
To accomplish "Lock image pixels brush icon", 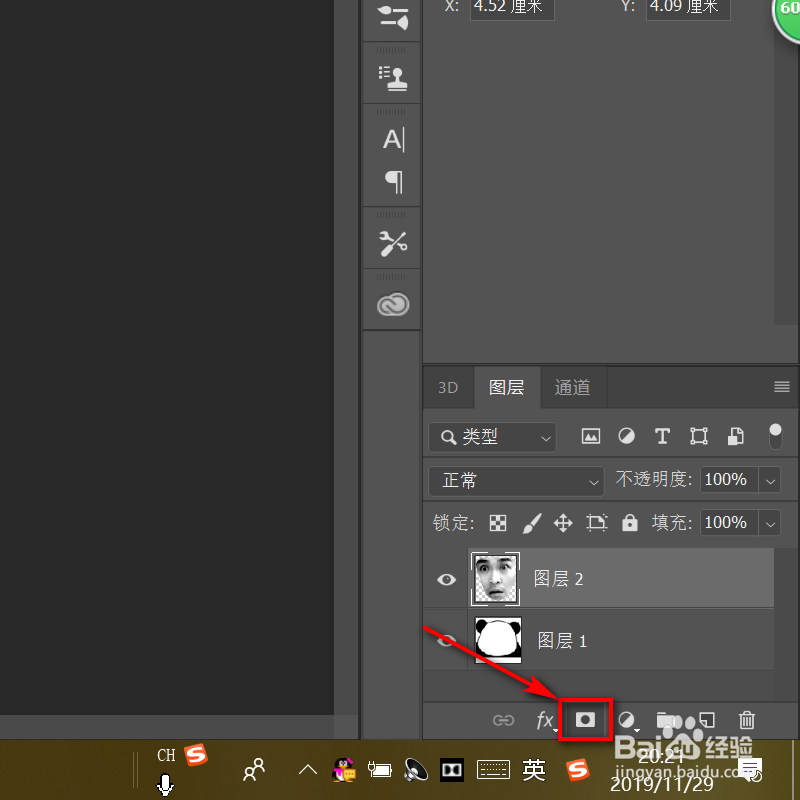I will (531, 523).
